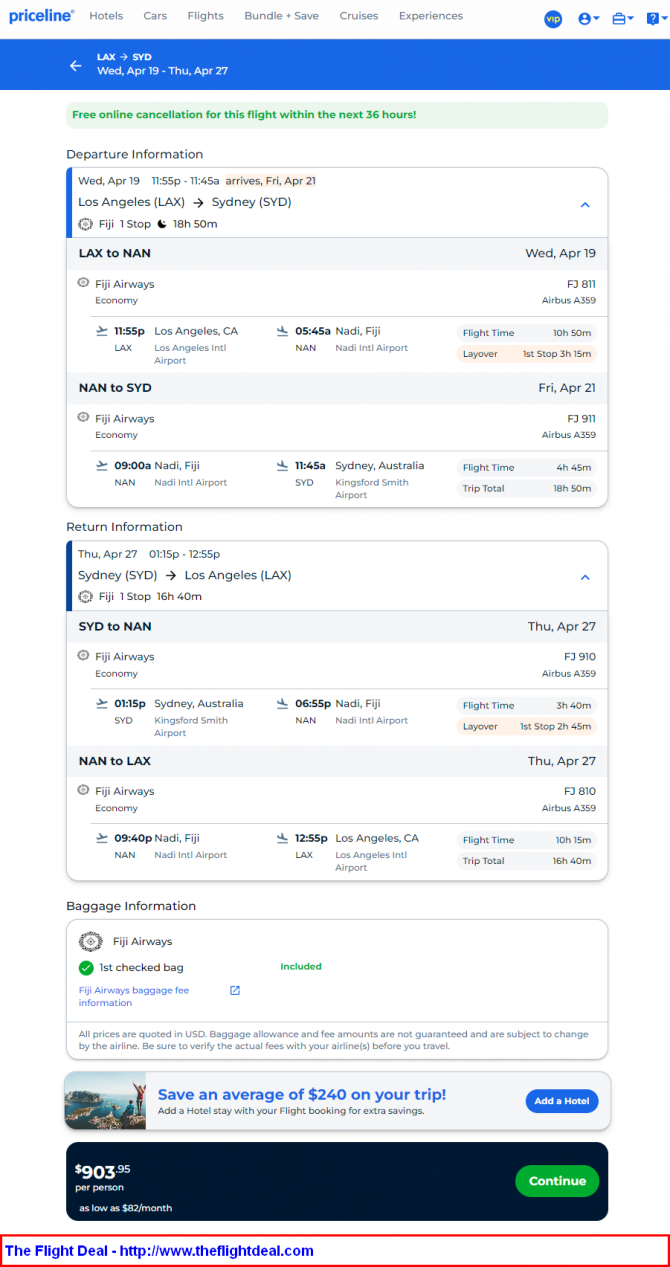Click the 'SYD to NAN' segment heading
Image resolution: width=670 pixels, height=1267 pixels.
tap(115, 626)
